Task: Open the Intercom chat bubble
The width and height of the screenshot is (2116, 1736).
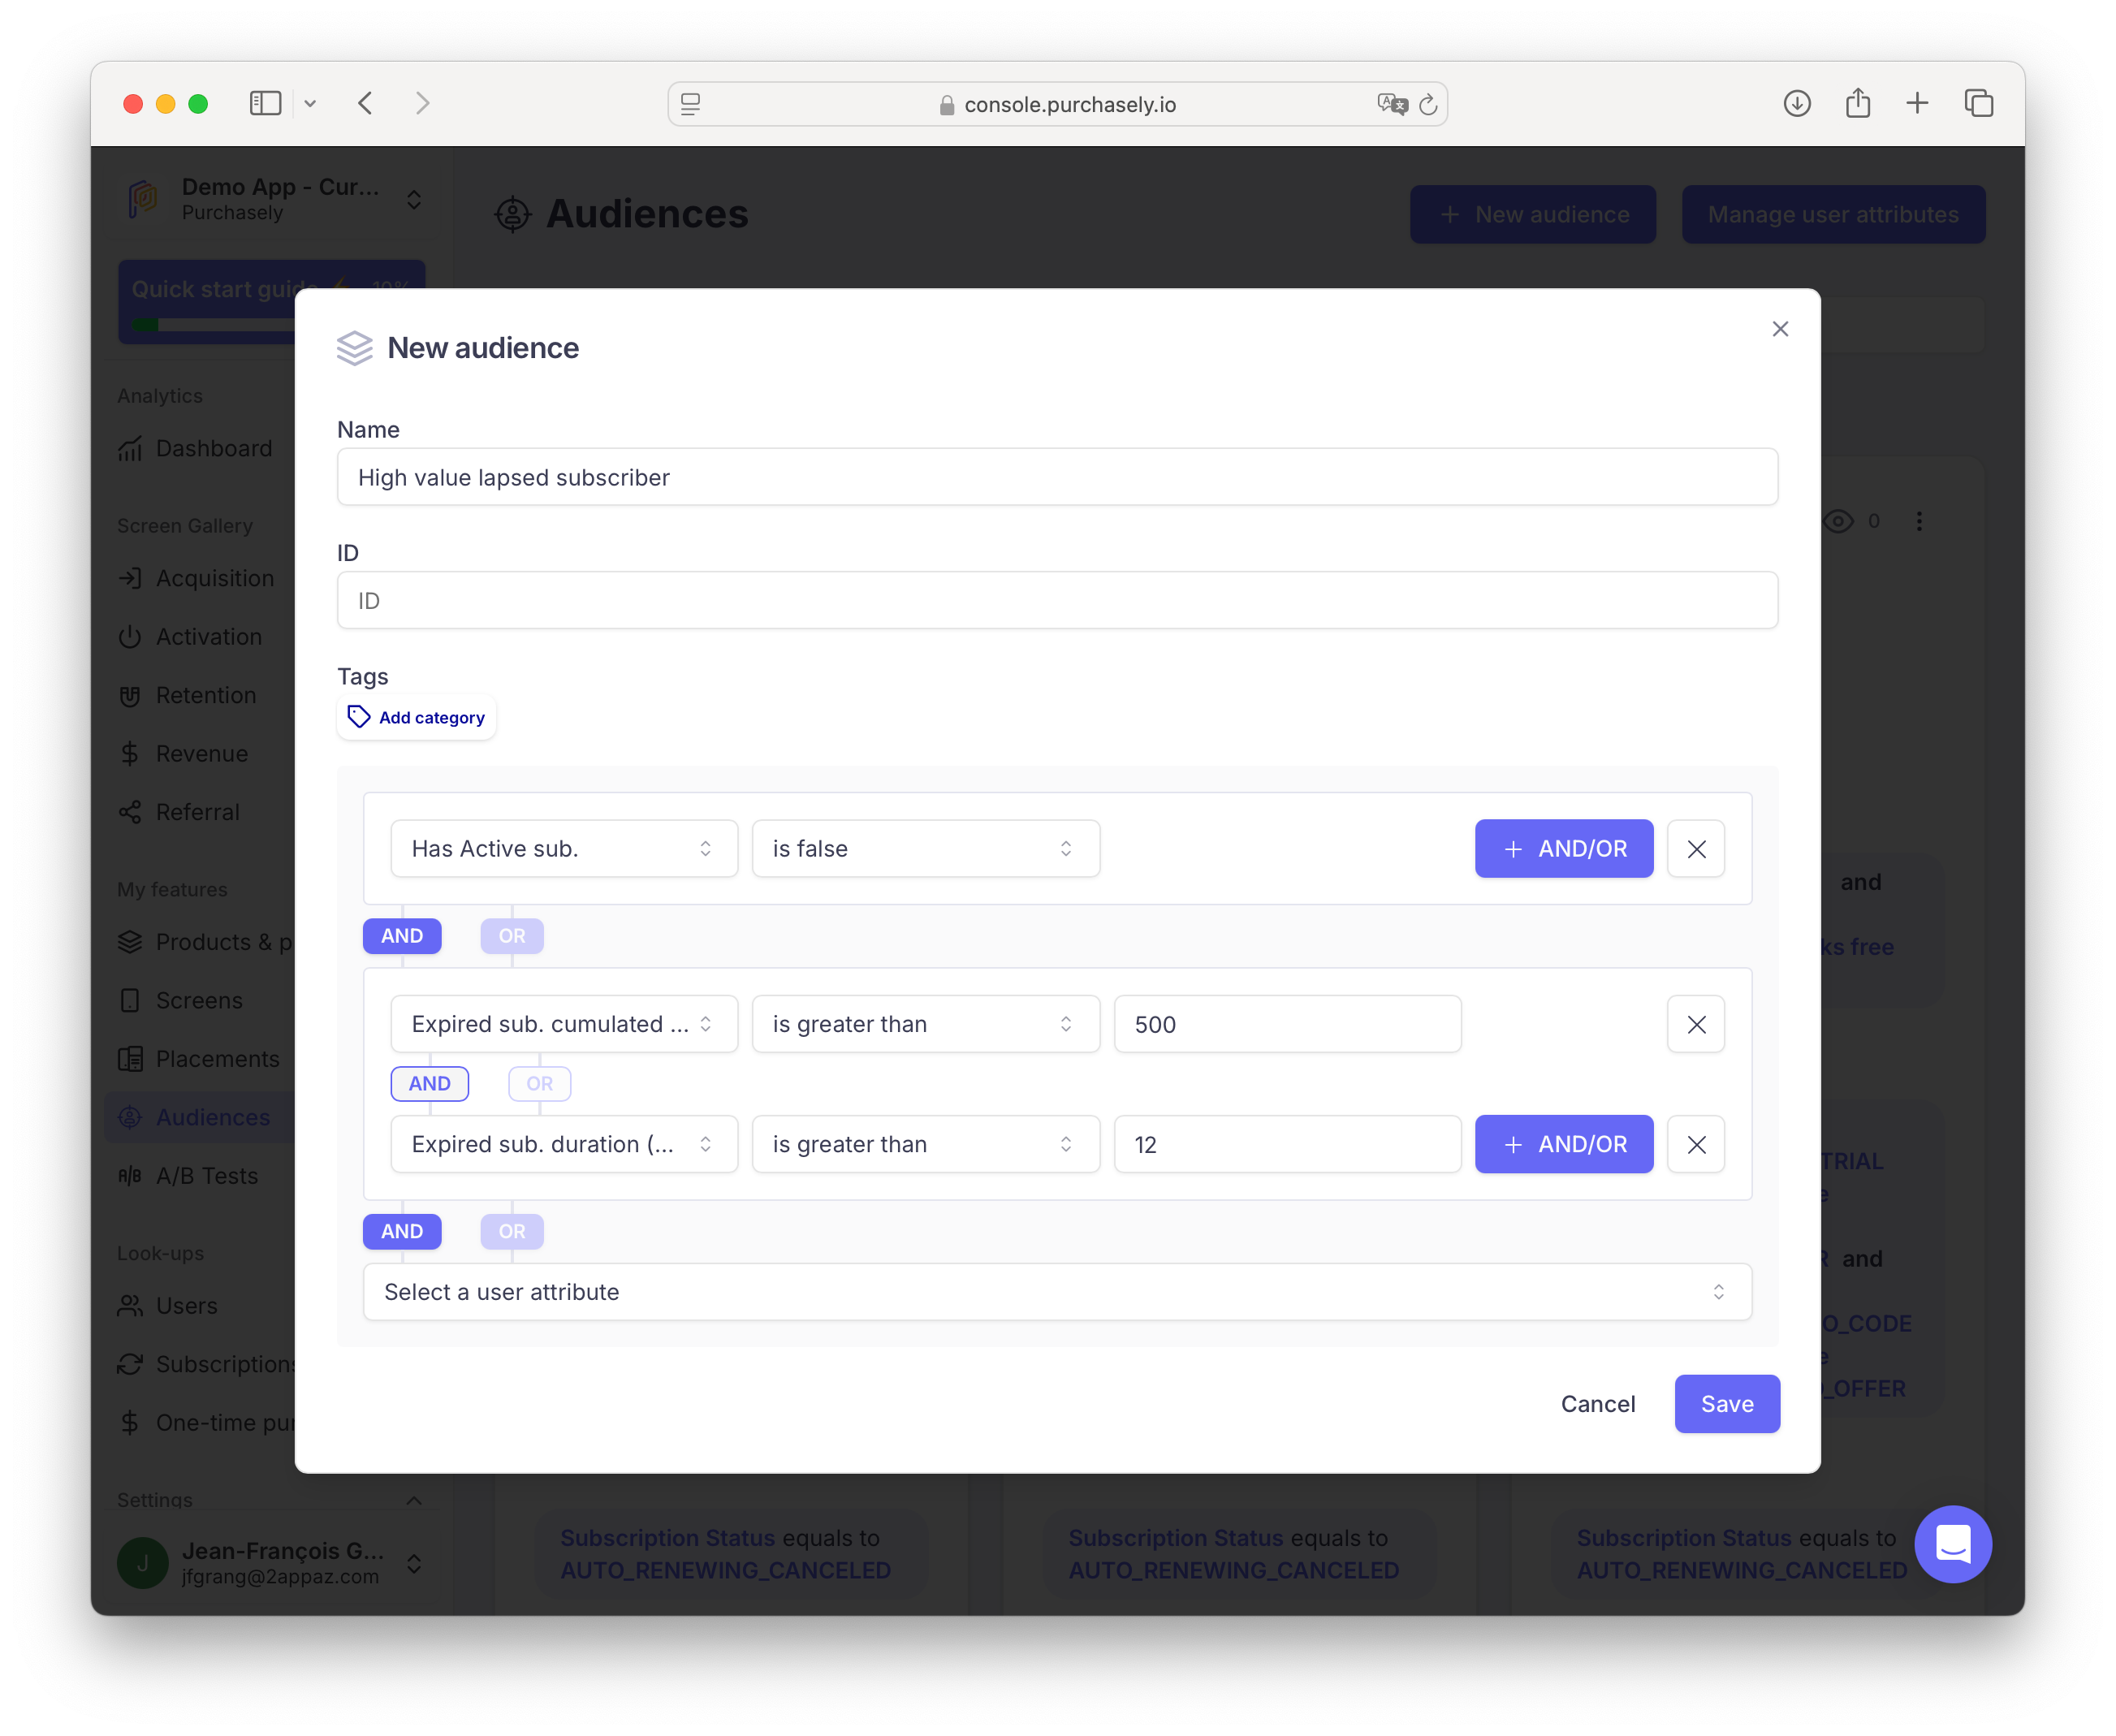Action: coord(1952,1543)
